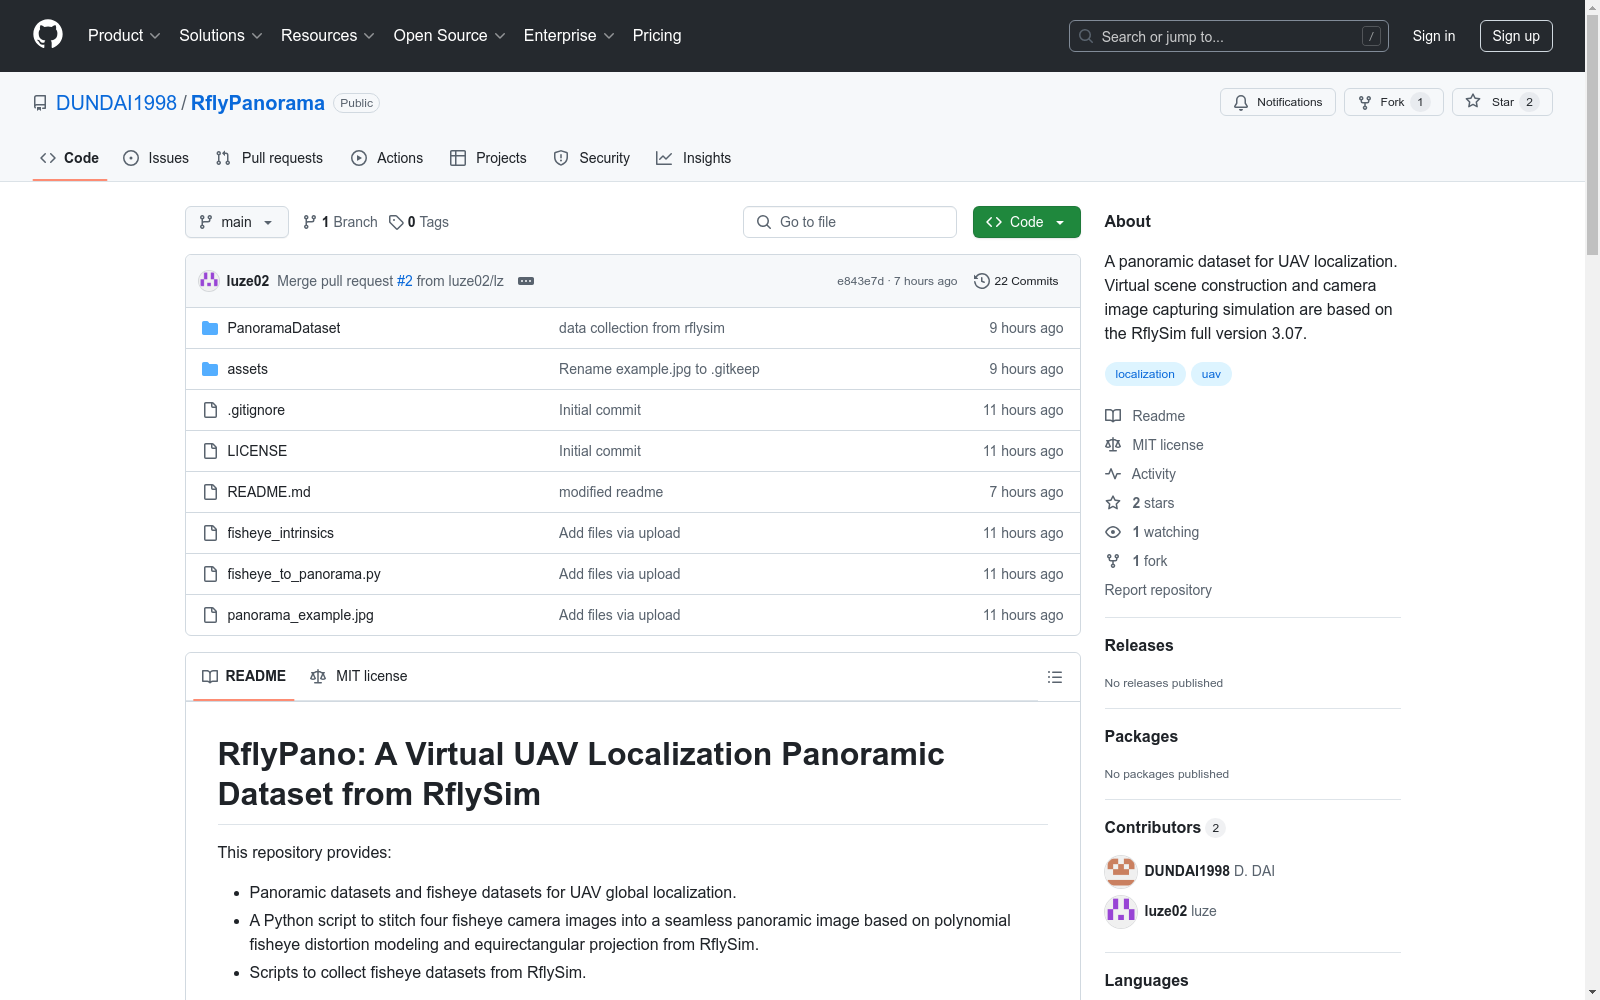Select the MIT license tab
This screenshot has height=1000, width=1600.
pos(359,676)
